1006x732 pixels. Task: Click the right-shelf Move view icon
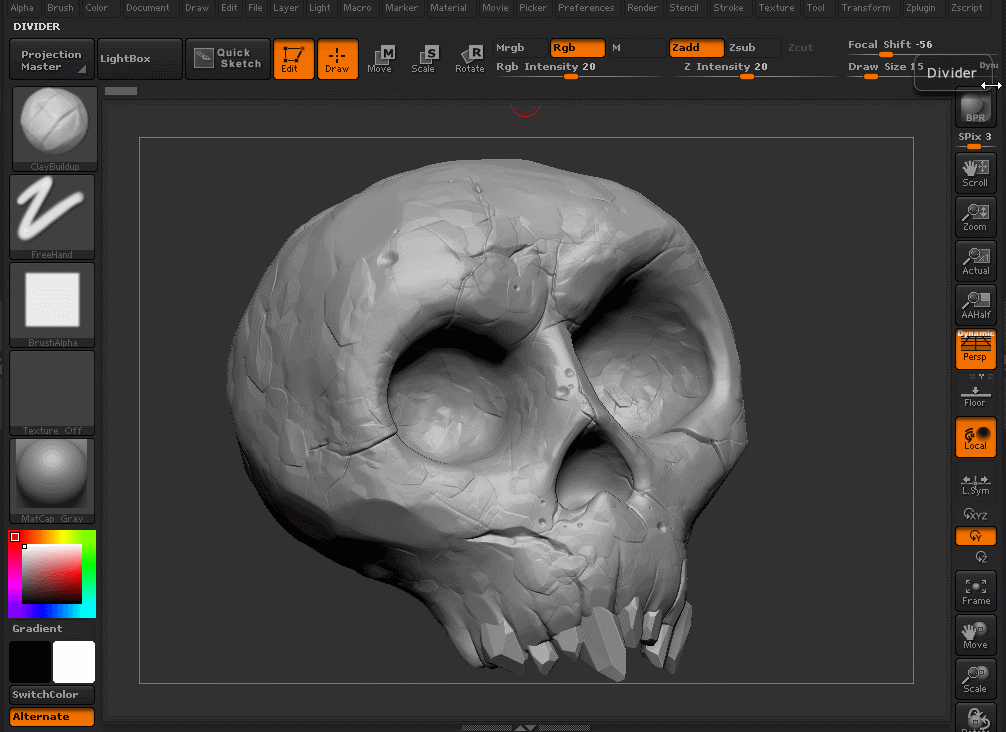pos(975,635)
